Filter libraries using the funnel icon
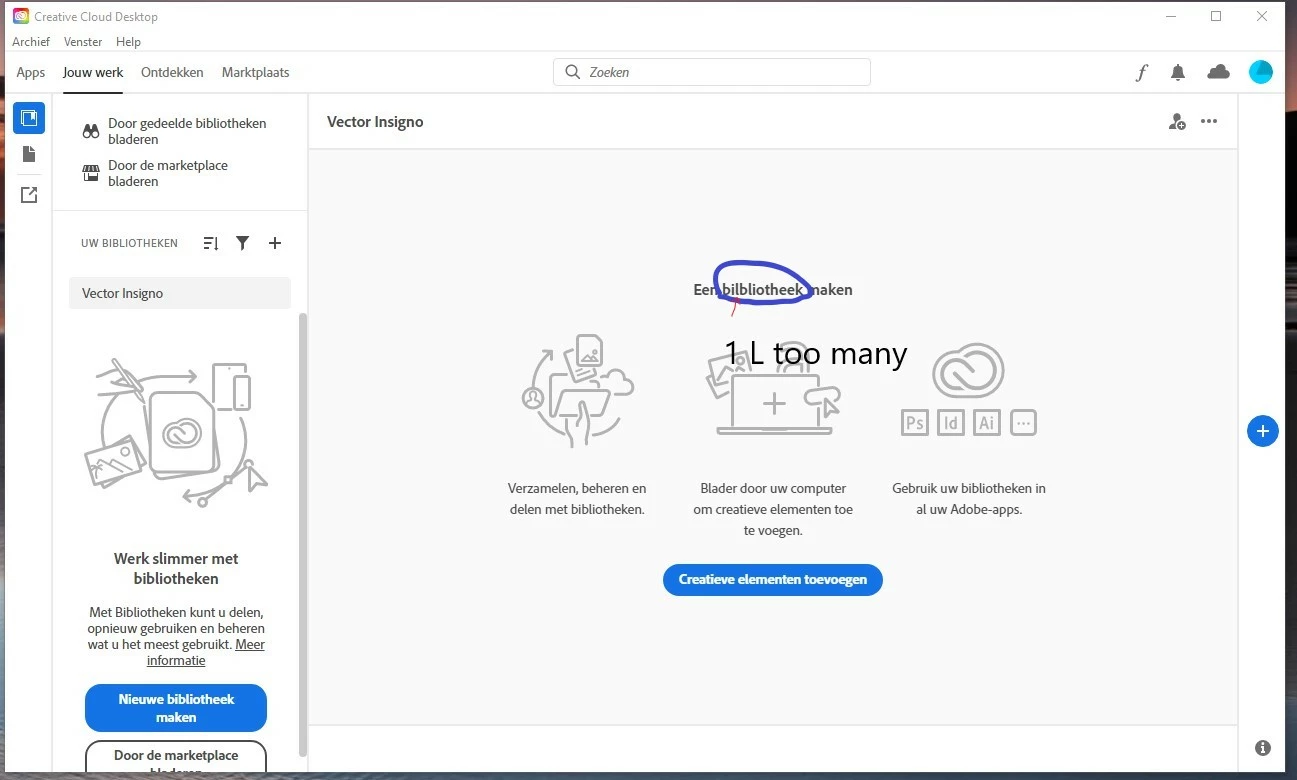The image size is (1297, 780). [242, 243]
